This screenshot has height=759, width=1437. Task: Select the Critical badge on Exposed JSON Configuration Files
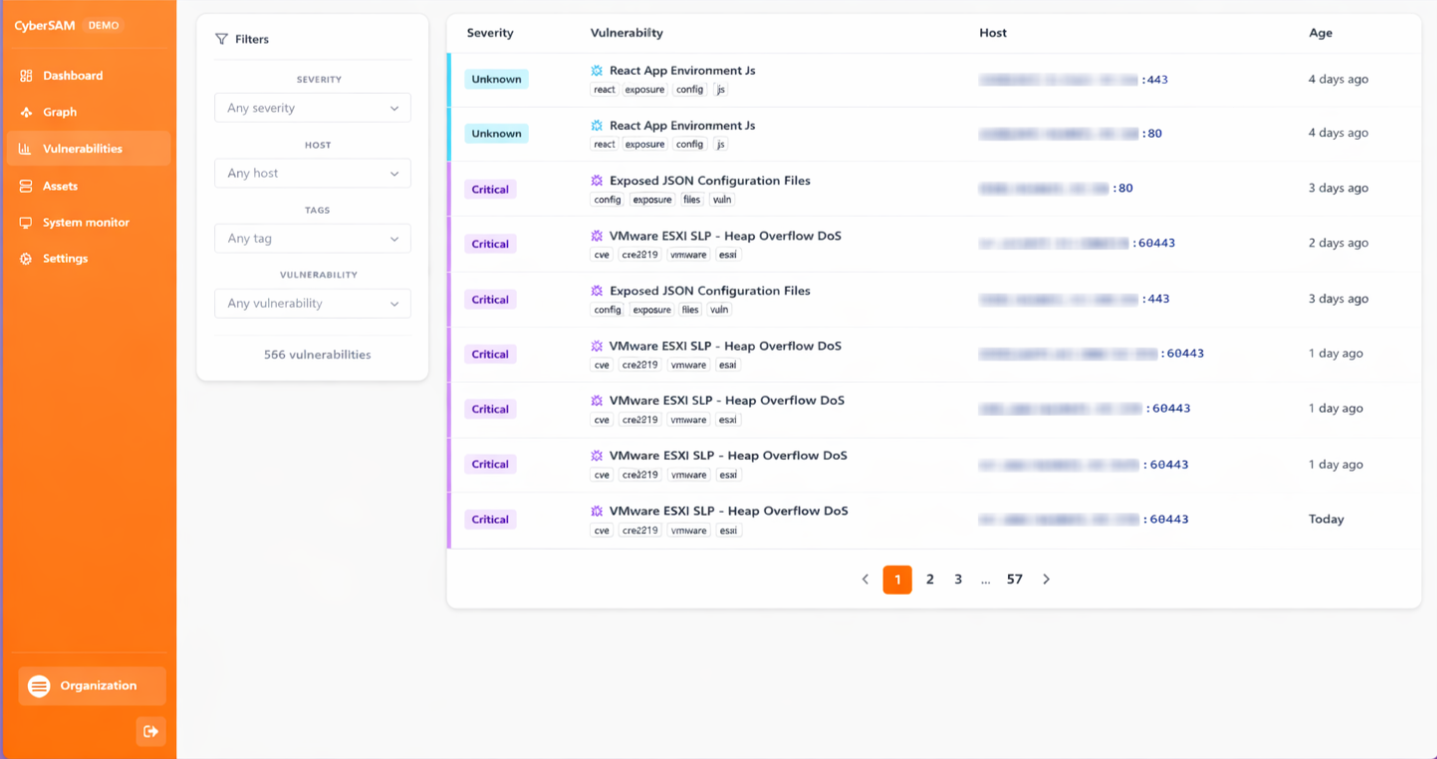pos(490,188)
